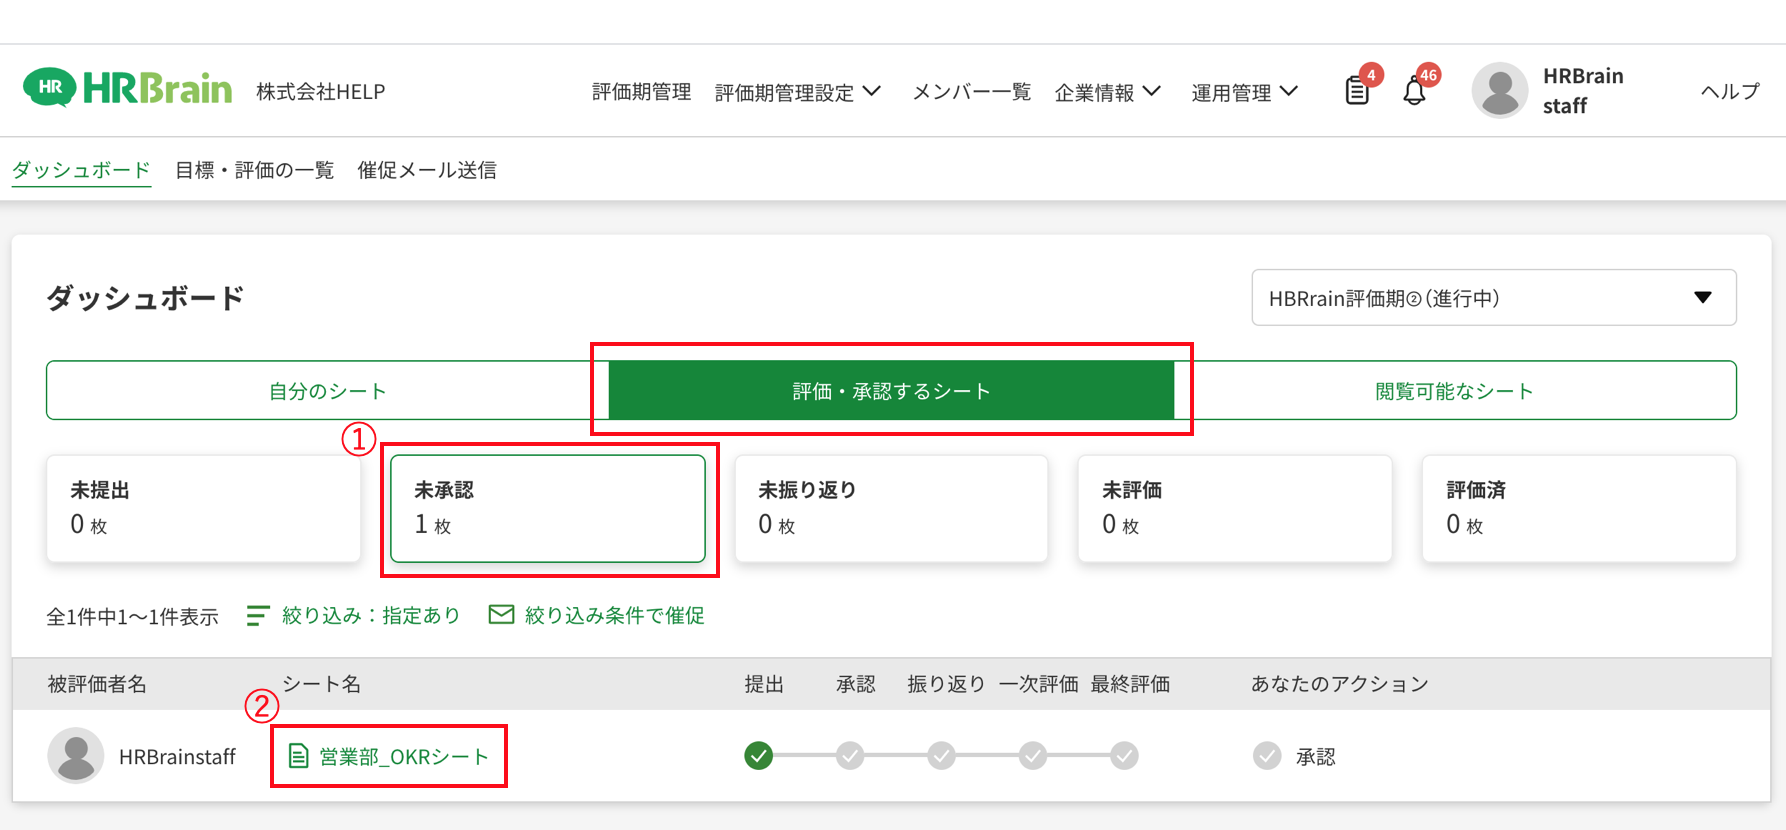Click the 未承認 1枚 card
Screen dimensions: 1786x830
coord(548,508)
